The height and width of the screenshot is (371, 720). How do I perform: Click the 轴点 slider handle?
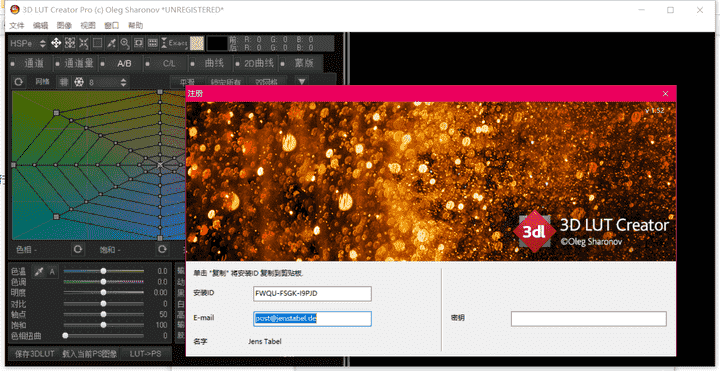click(103, 314)
